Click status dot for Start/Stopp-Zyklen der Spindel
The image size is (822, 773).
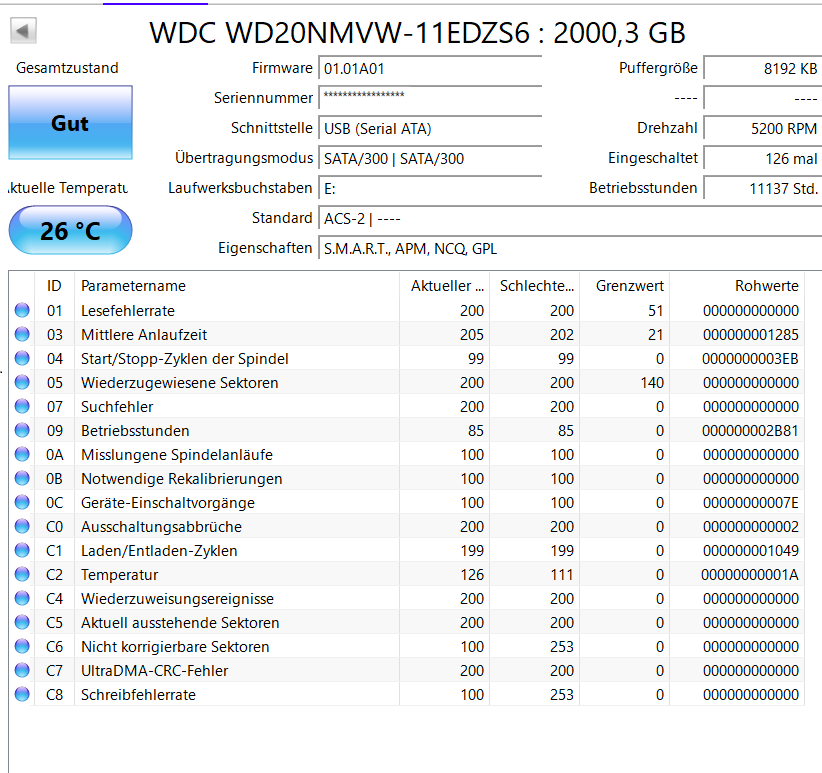22,358
